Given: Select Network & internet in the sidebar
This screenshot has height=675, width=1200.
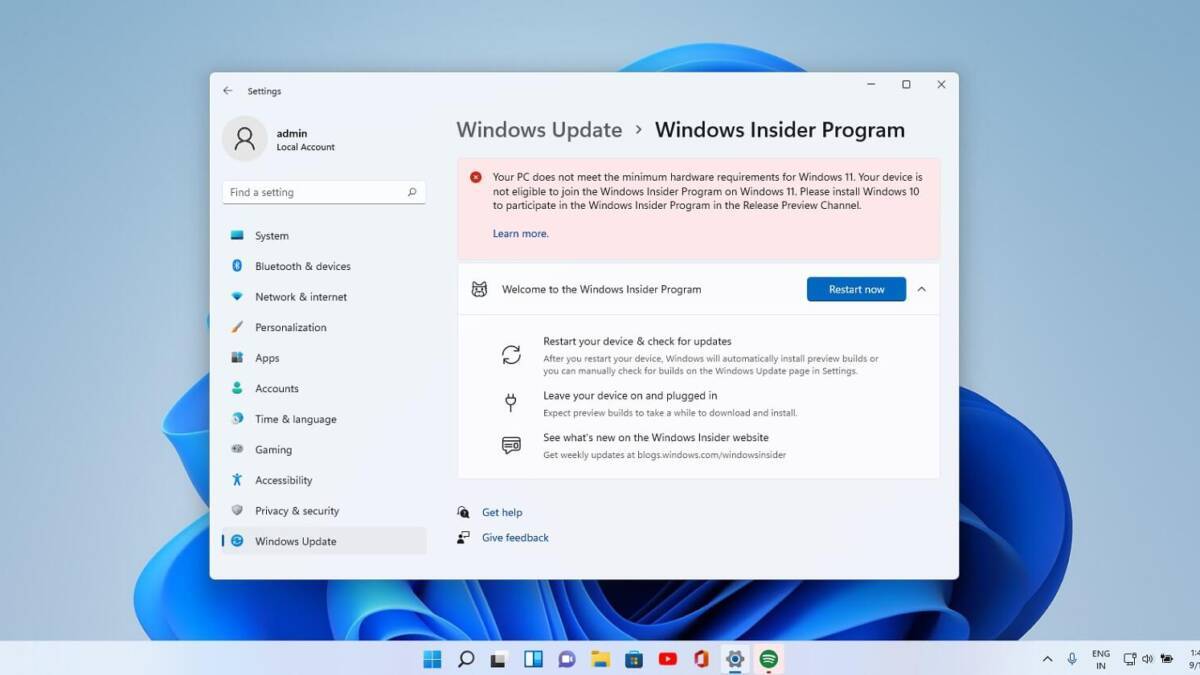Looking at the screenshot, I should coord(324,297).
